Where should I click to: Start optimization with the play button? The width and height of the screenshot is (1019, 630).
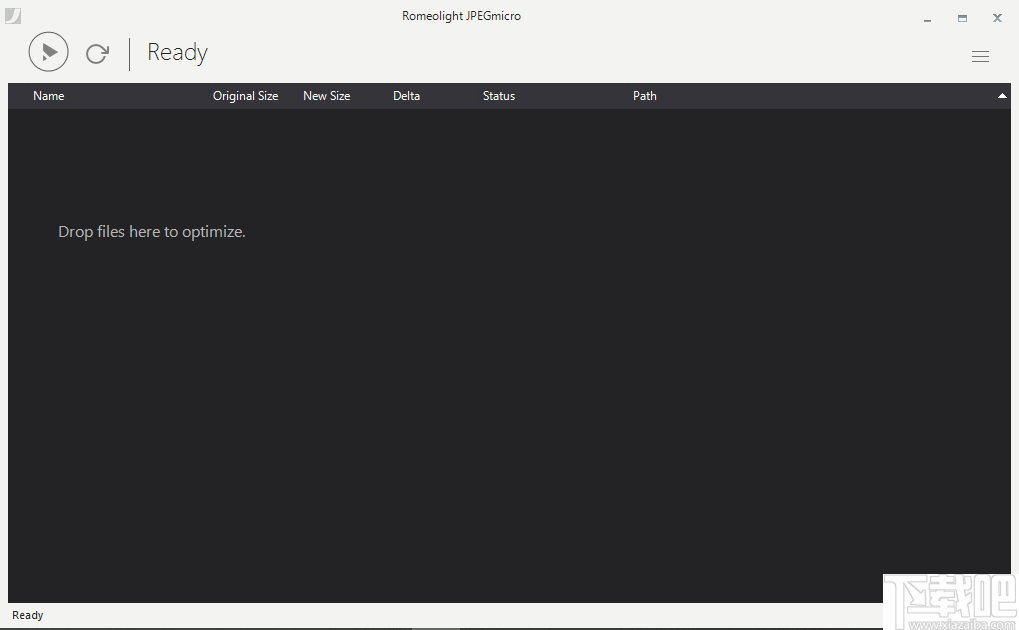[x=49, y=52]
